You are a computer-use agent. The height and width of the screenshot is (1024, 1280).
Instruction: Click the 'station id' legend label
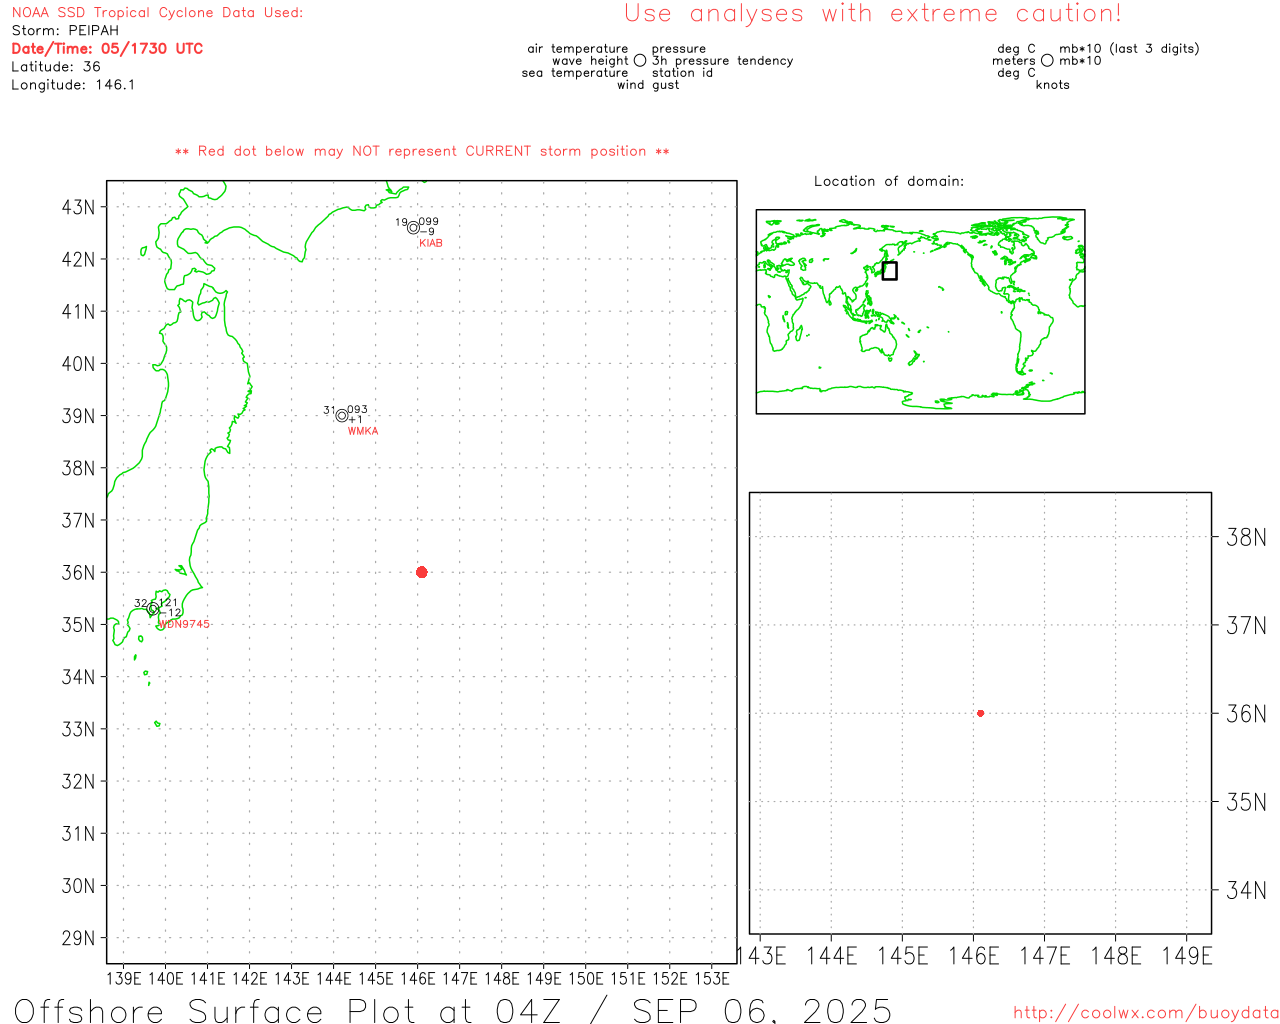pos(682,73)
